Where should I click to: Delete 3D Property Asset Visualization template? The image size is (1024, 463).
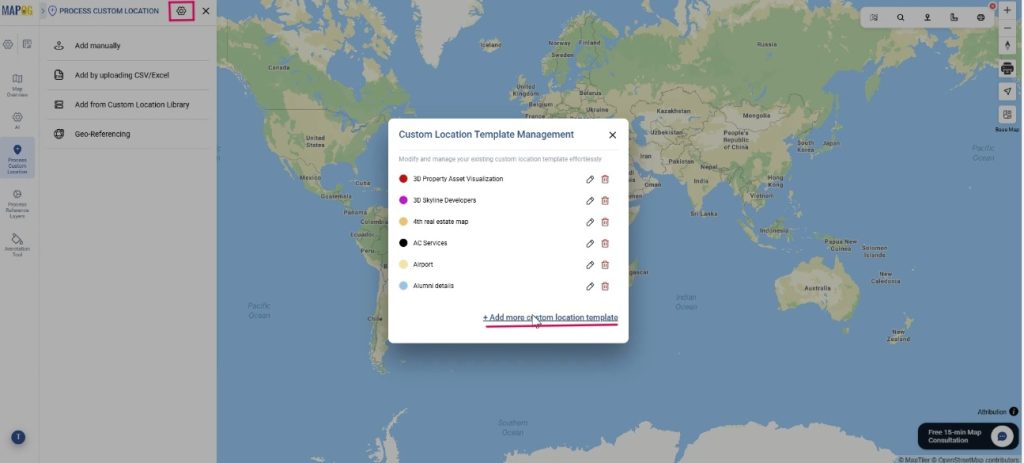coord(605,179)
